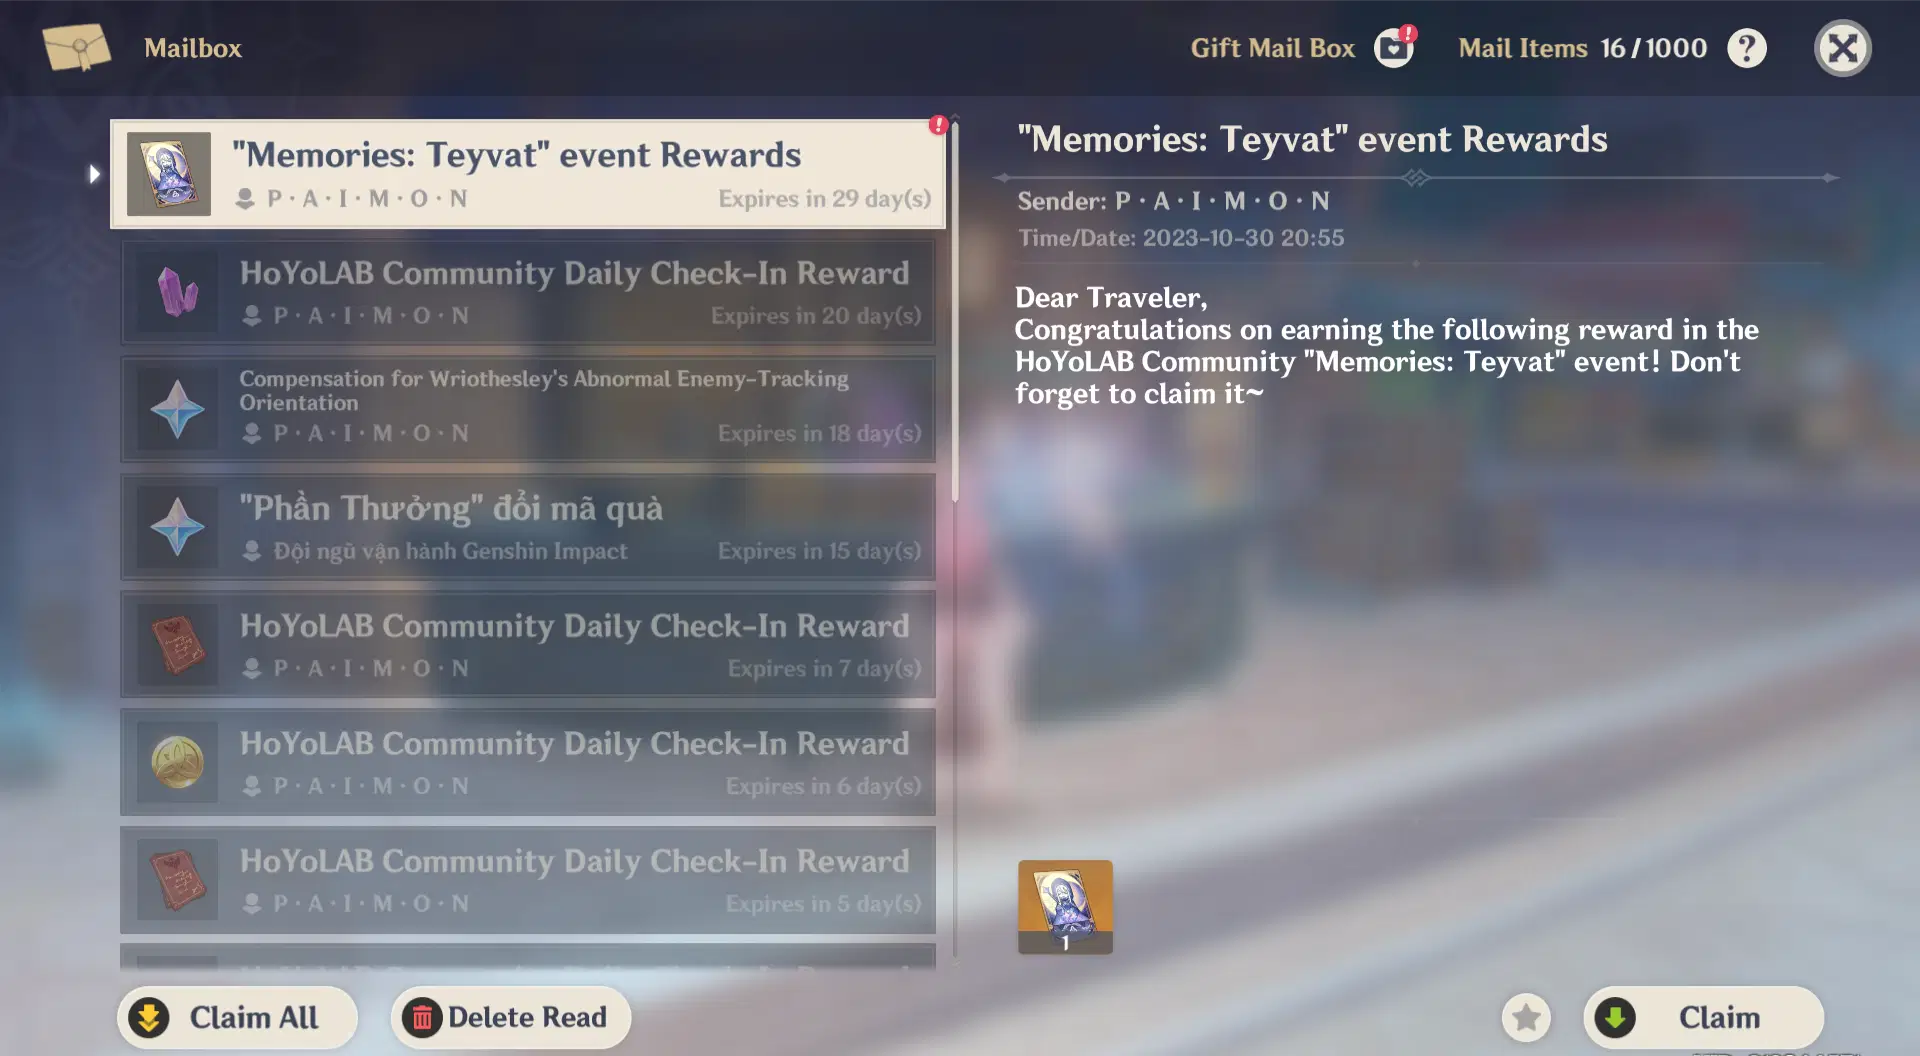This screenshot has width=1920, height=1056.
Task: Close the Mailbox with the X icon
Action: pos(1842,48)
